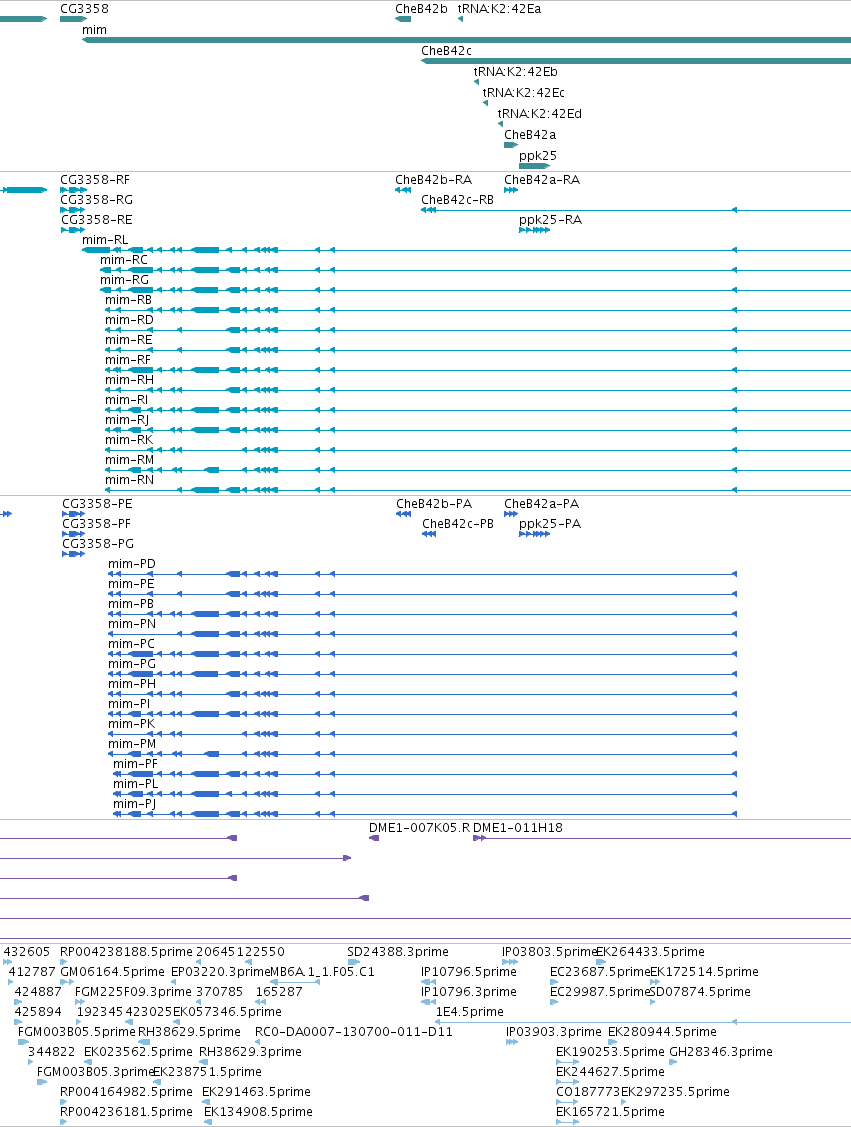The width and height of the screenshot is (851, 1127).
Task: Click the RC0-DA0007-130700-011-D11 label
Action: click(x=354, y=1031)
